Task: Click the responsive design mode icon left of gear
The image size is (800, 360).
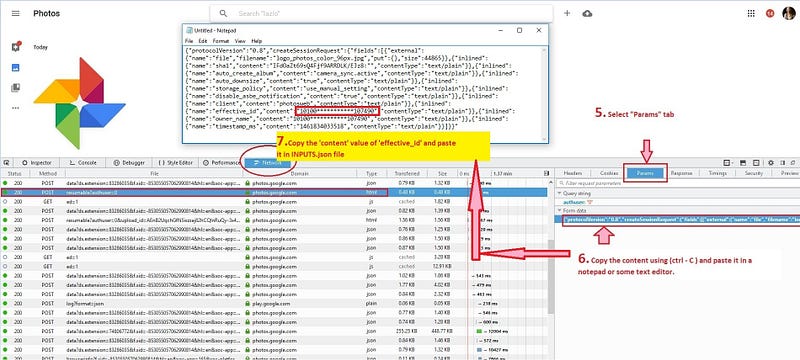Action: [756, 163]
